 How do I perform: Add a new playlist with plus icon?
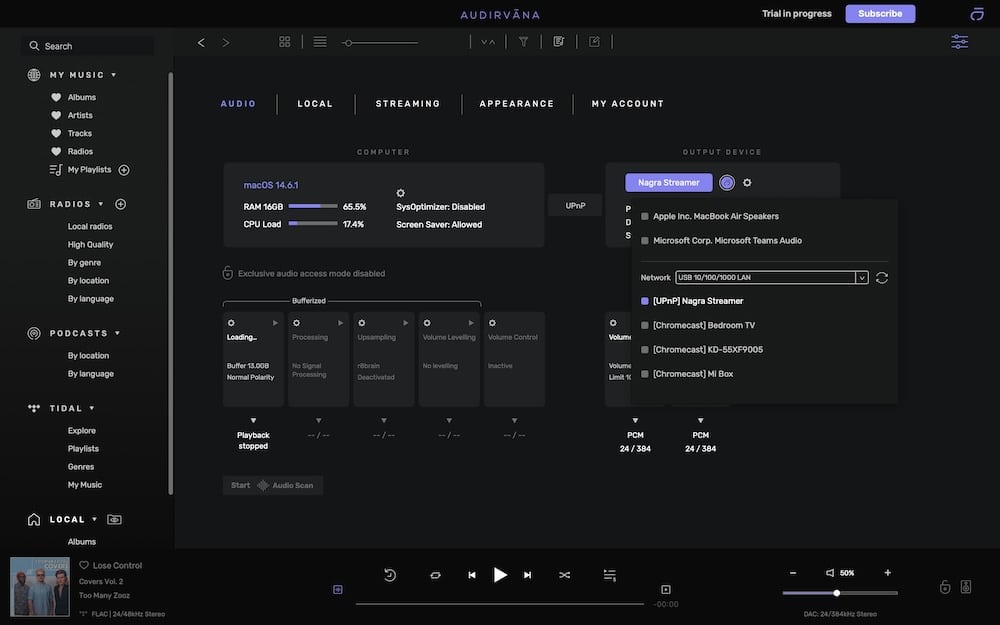pyautogui.click(x=124, y=170)
